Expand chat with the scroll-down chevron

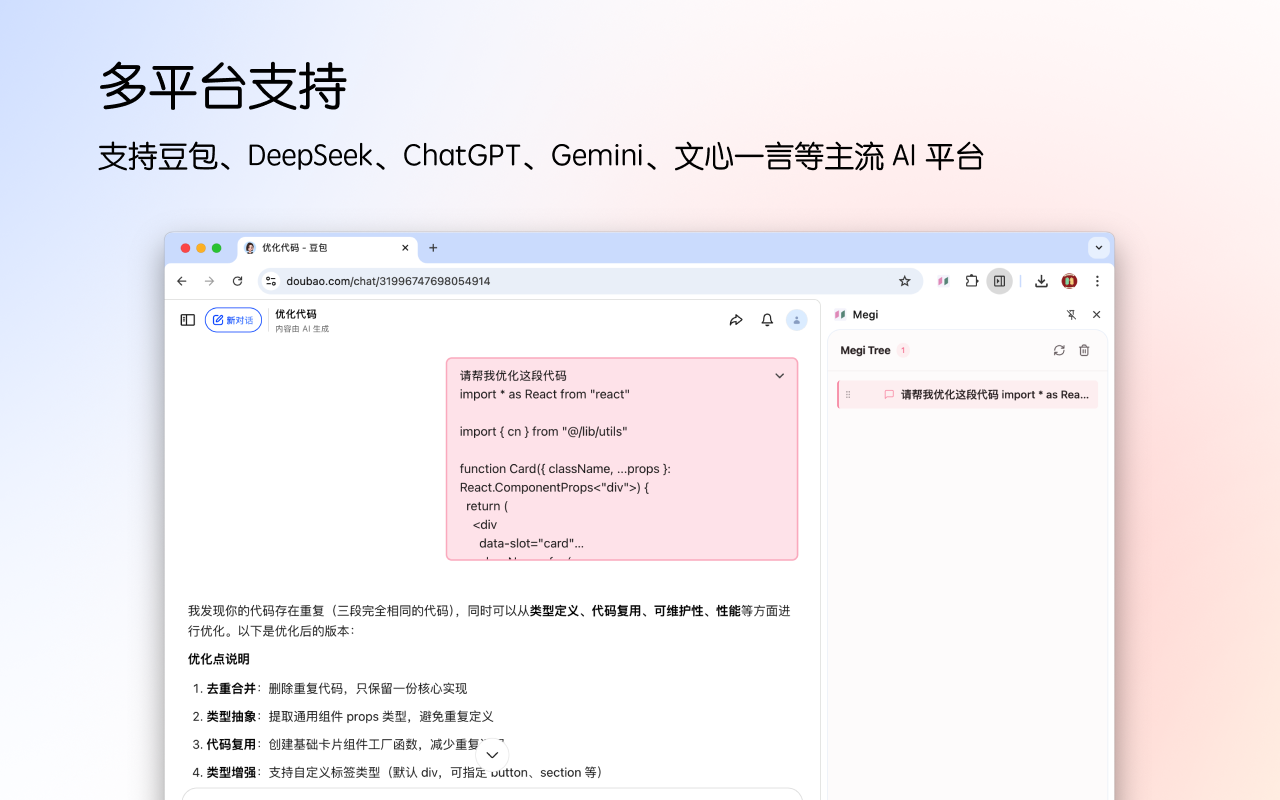click(x=492, y=755)
